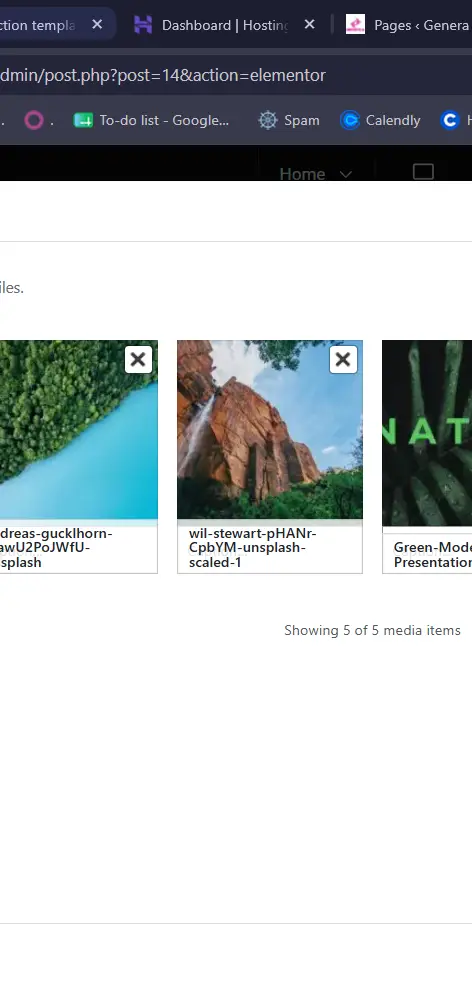Remove the andreas-gucklhorn image with its X
This screenshot has height=995, width=472.
(138, 360)
